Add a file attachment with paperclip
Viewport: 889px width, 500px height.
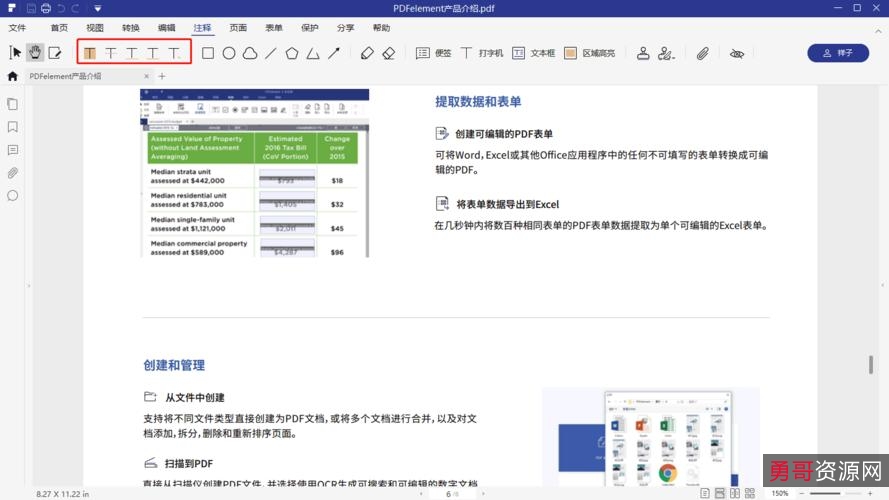click(x=702, y=53)
